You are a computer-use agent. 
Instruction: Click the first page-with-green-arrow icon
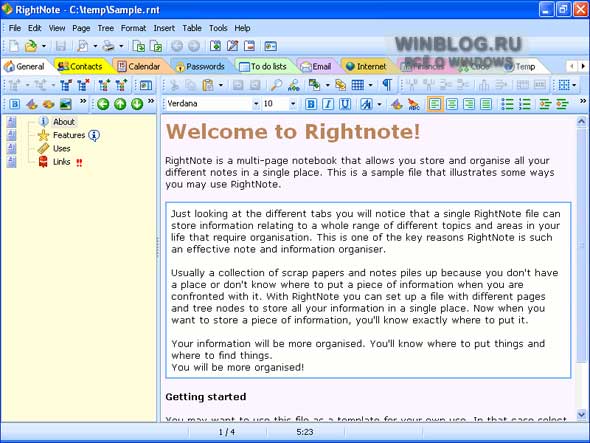pos(139,46)
